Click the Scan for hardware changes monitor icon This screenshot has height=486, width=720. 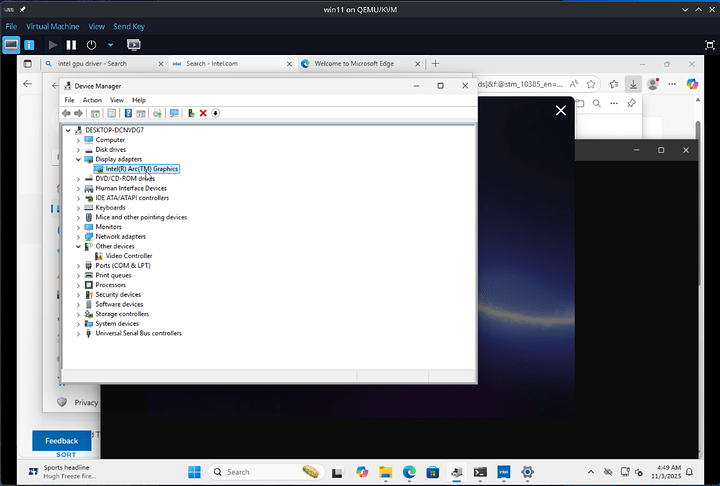tap(174, 113)
